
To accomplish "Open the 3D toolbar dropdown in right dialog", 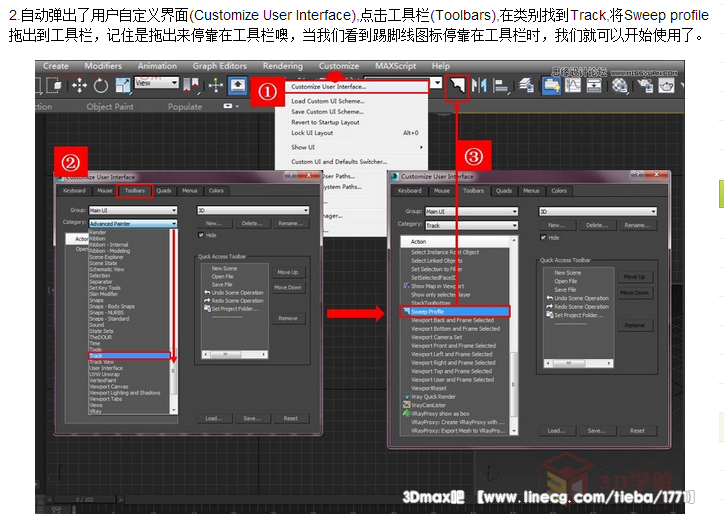I will tap(598, 212).
